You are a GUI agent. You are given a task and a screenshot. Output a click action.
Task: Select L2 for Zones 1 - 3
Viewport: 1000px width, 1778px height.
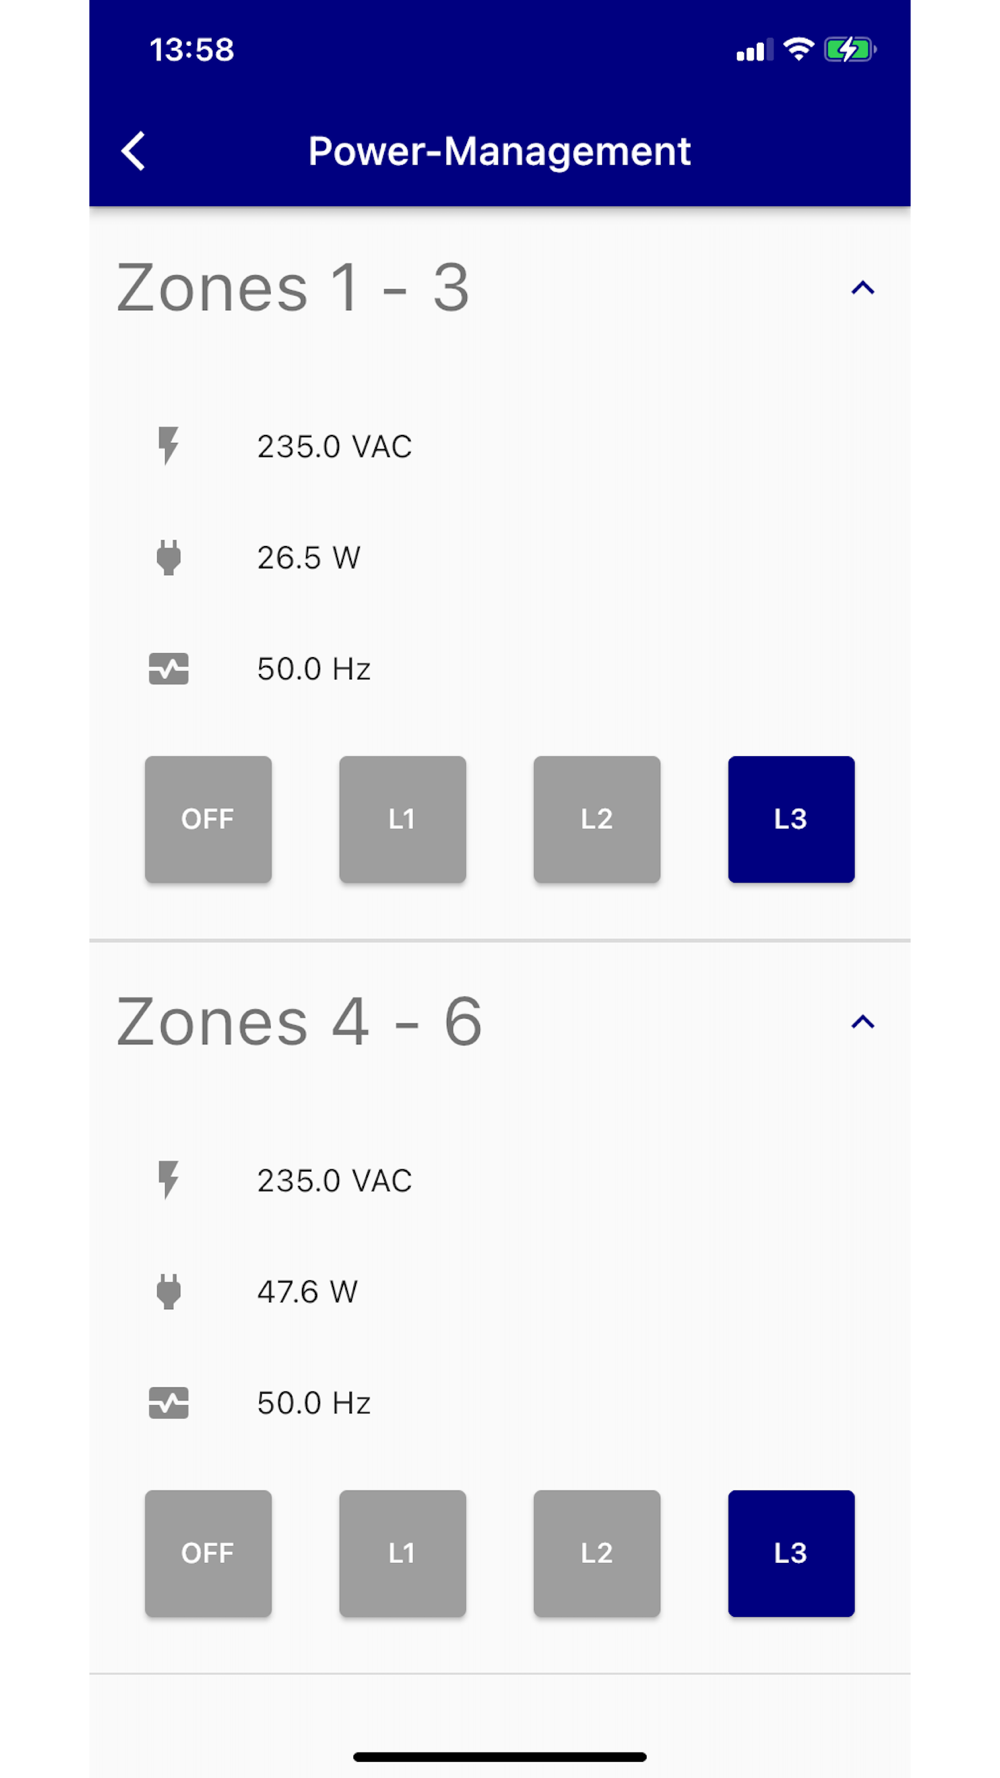click(597, 819)
